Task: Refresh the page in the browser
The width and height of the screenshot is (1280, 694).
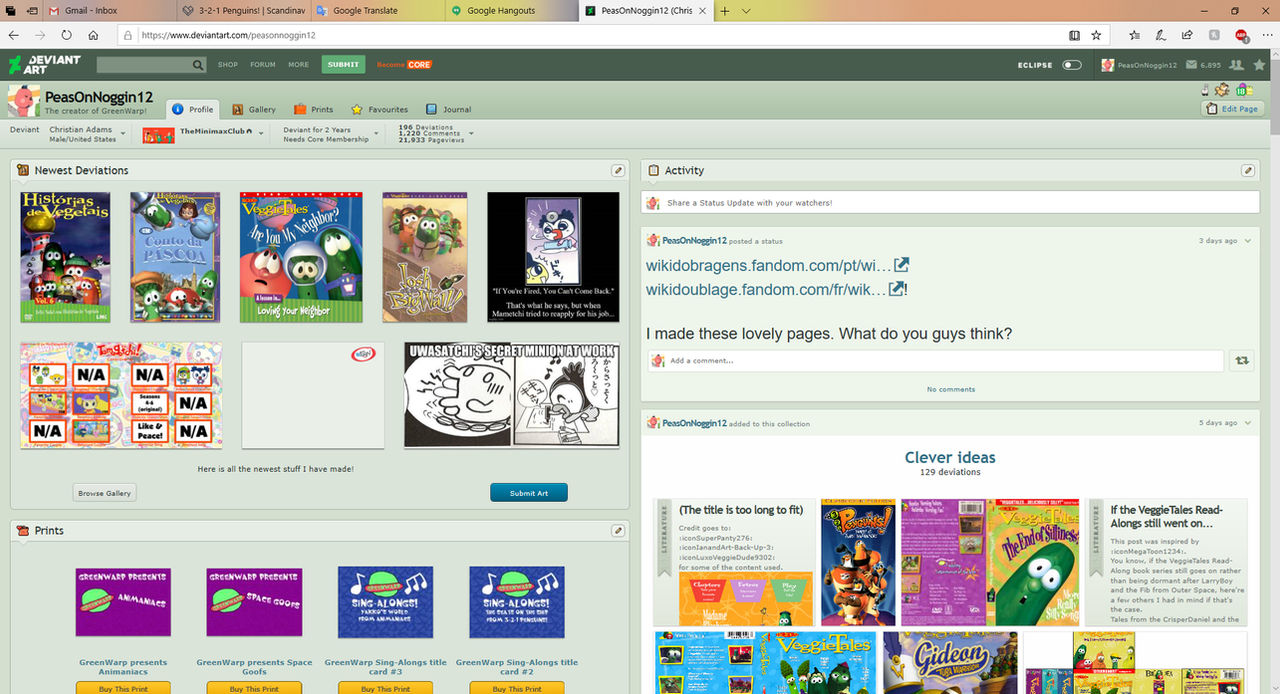Action: (x=67, y=35)
